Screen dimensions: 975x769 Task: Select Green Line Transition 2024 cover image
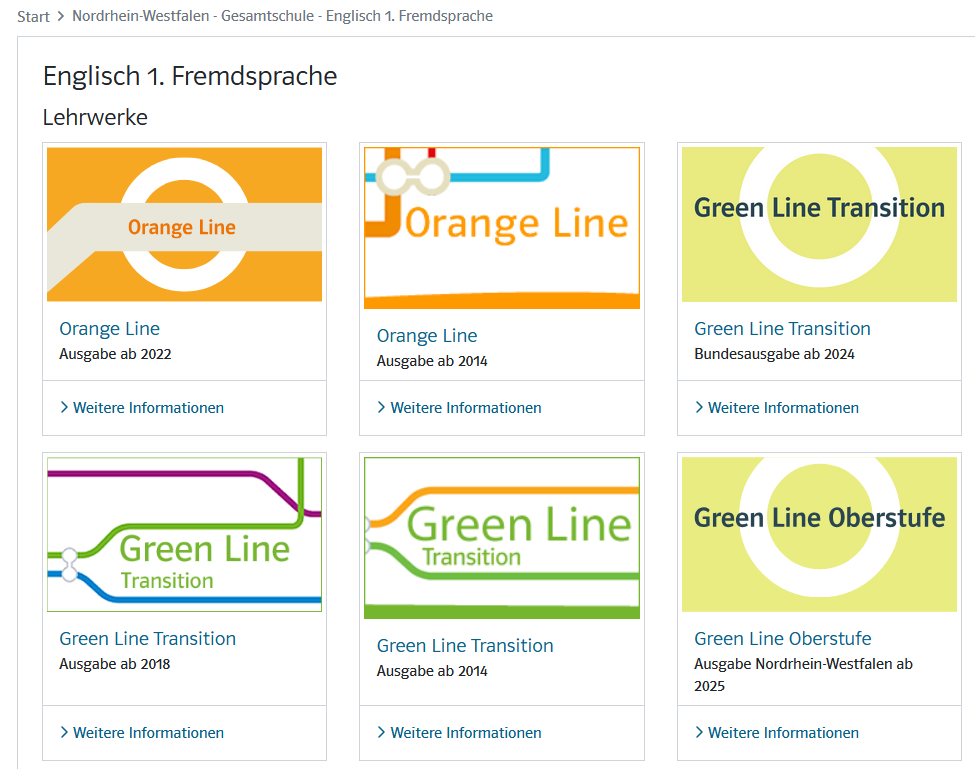pyautogui.click(x=820, y=224)
